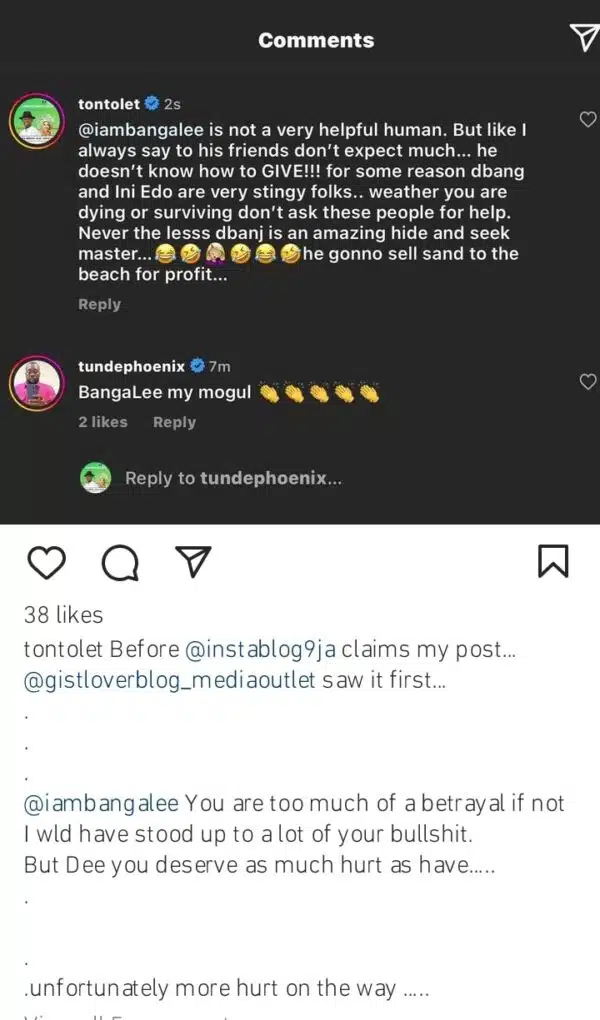Reply to tontolet's comment

coord(99,304)
